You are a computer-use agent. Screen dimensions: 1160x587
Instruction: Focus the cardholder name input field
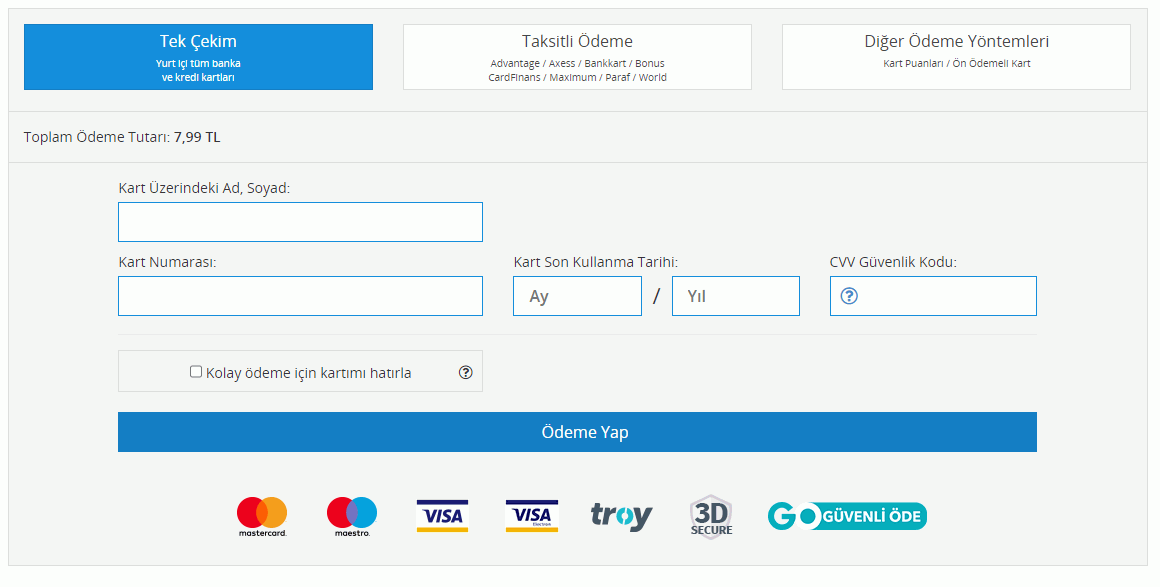click(300, 222)
